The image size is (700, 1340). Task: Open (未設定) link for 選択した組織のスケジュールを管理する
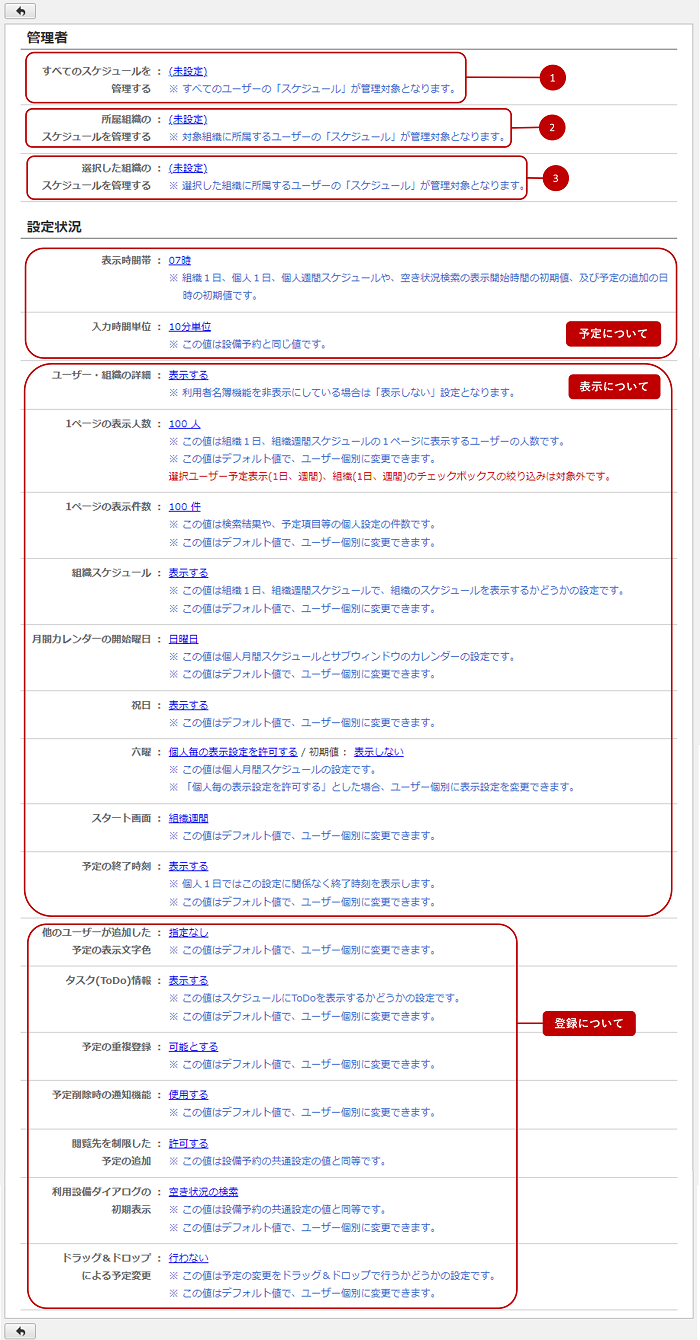click(x=188, y=167)
